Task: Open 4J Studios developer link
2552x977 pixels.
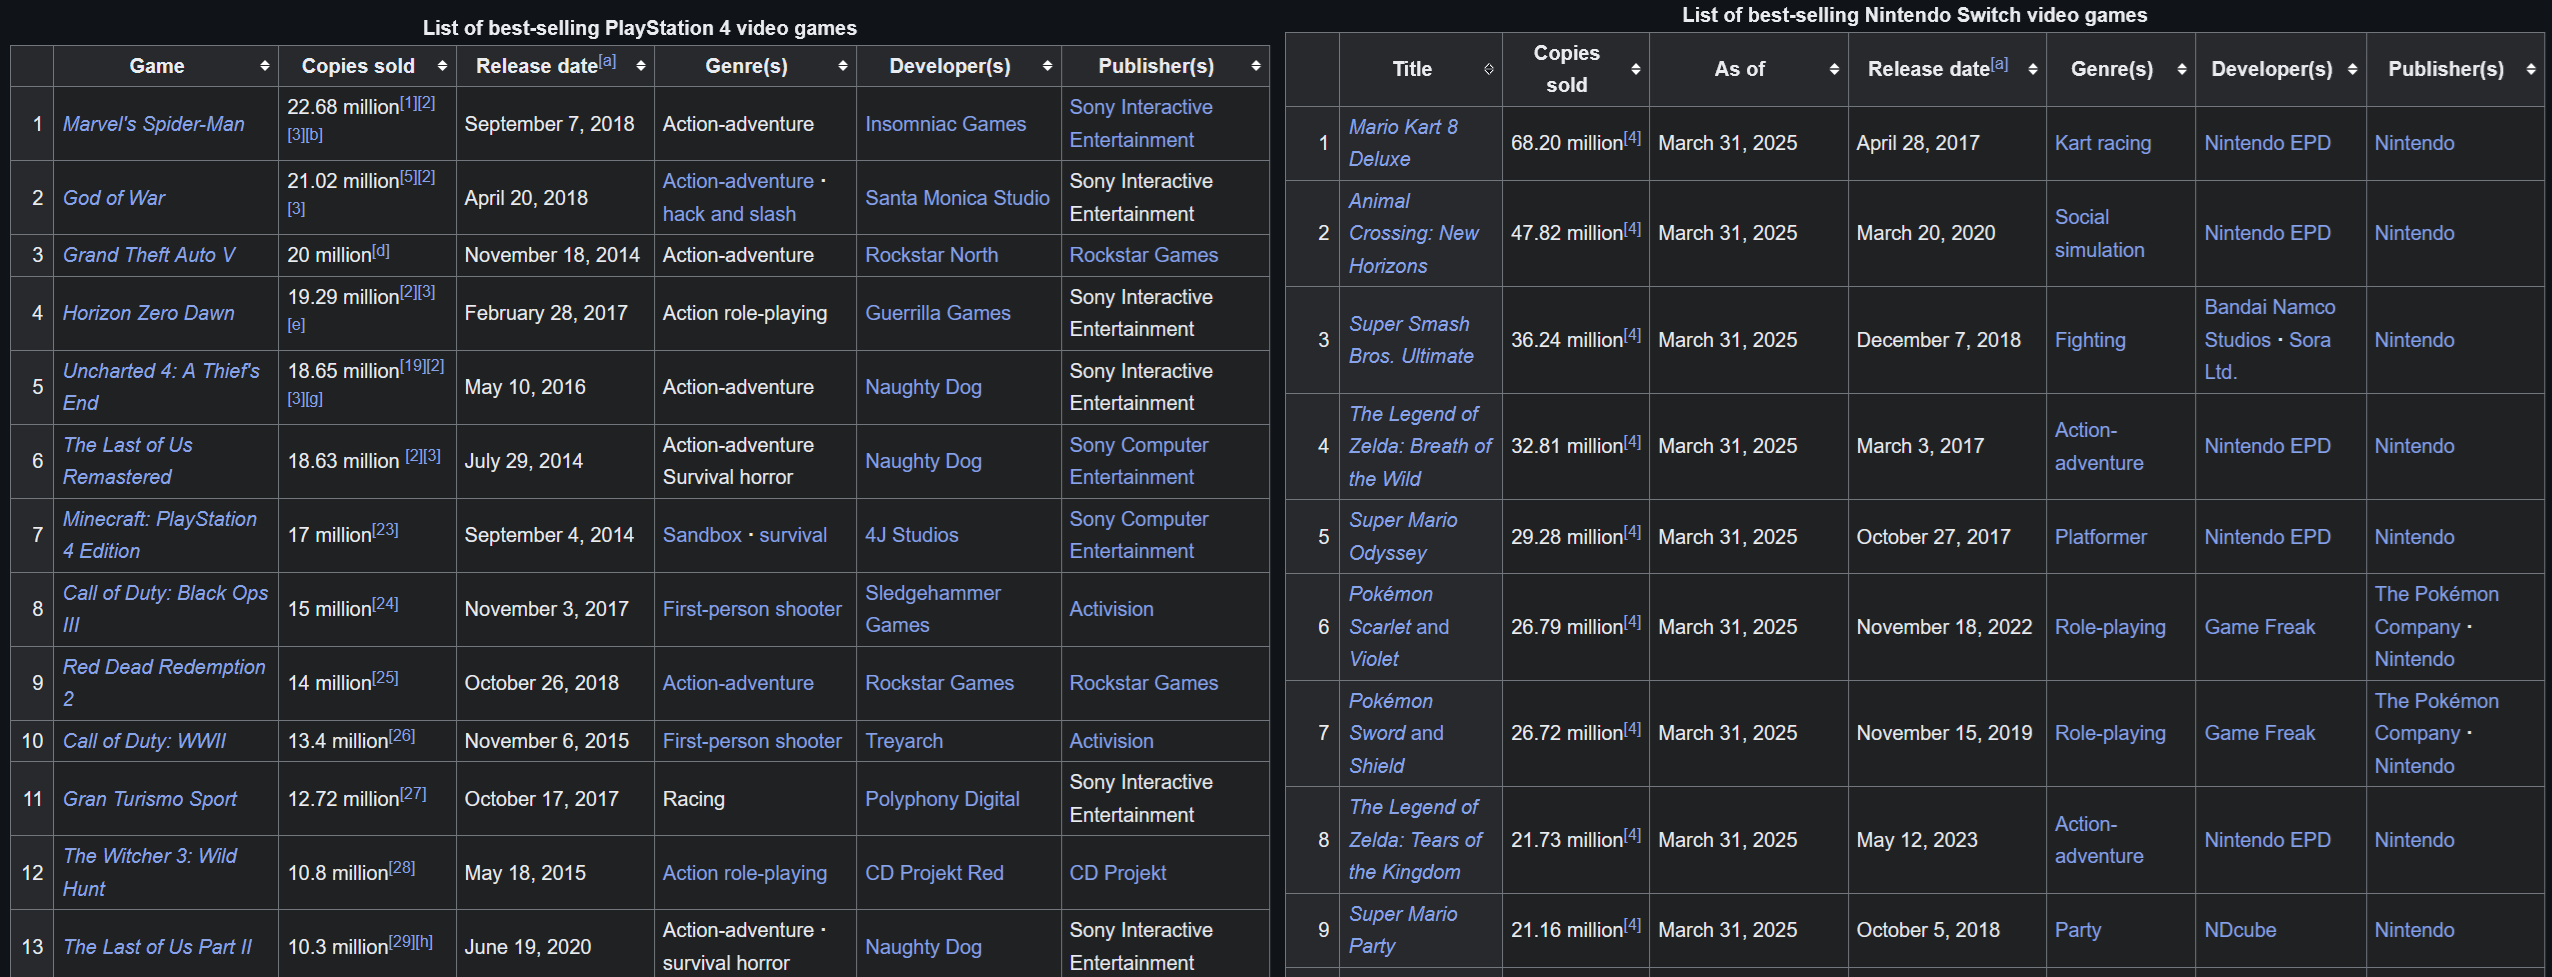Action: [911, 535]
